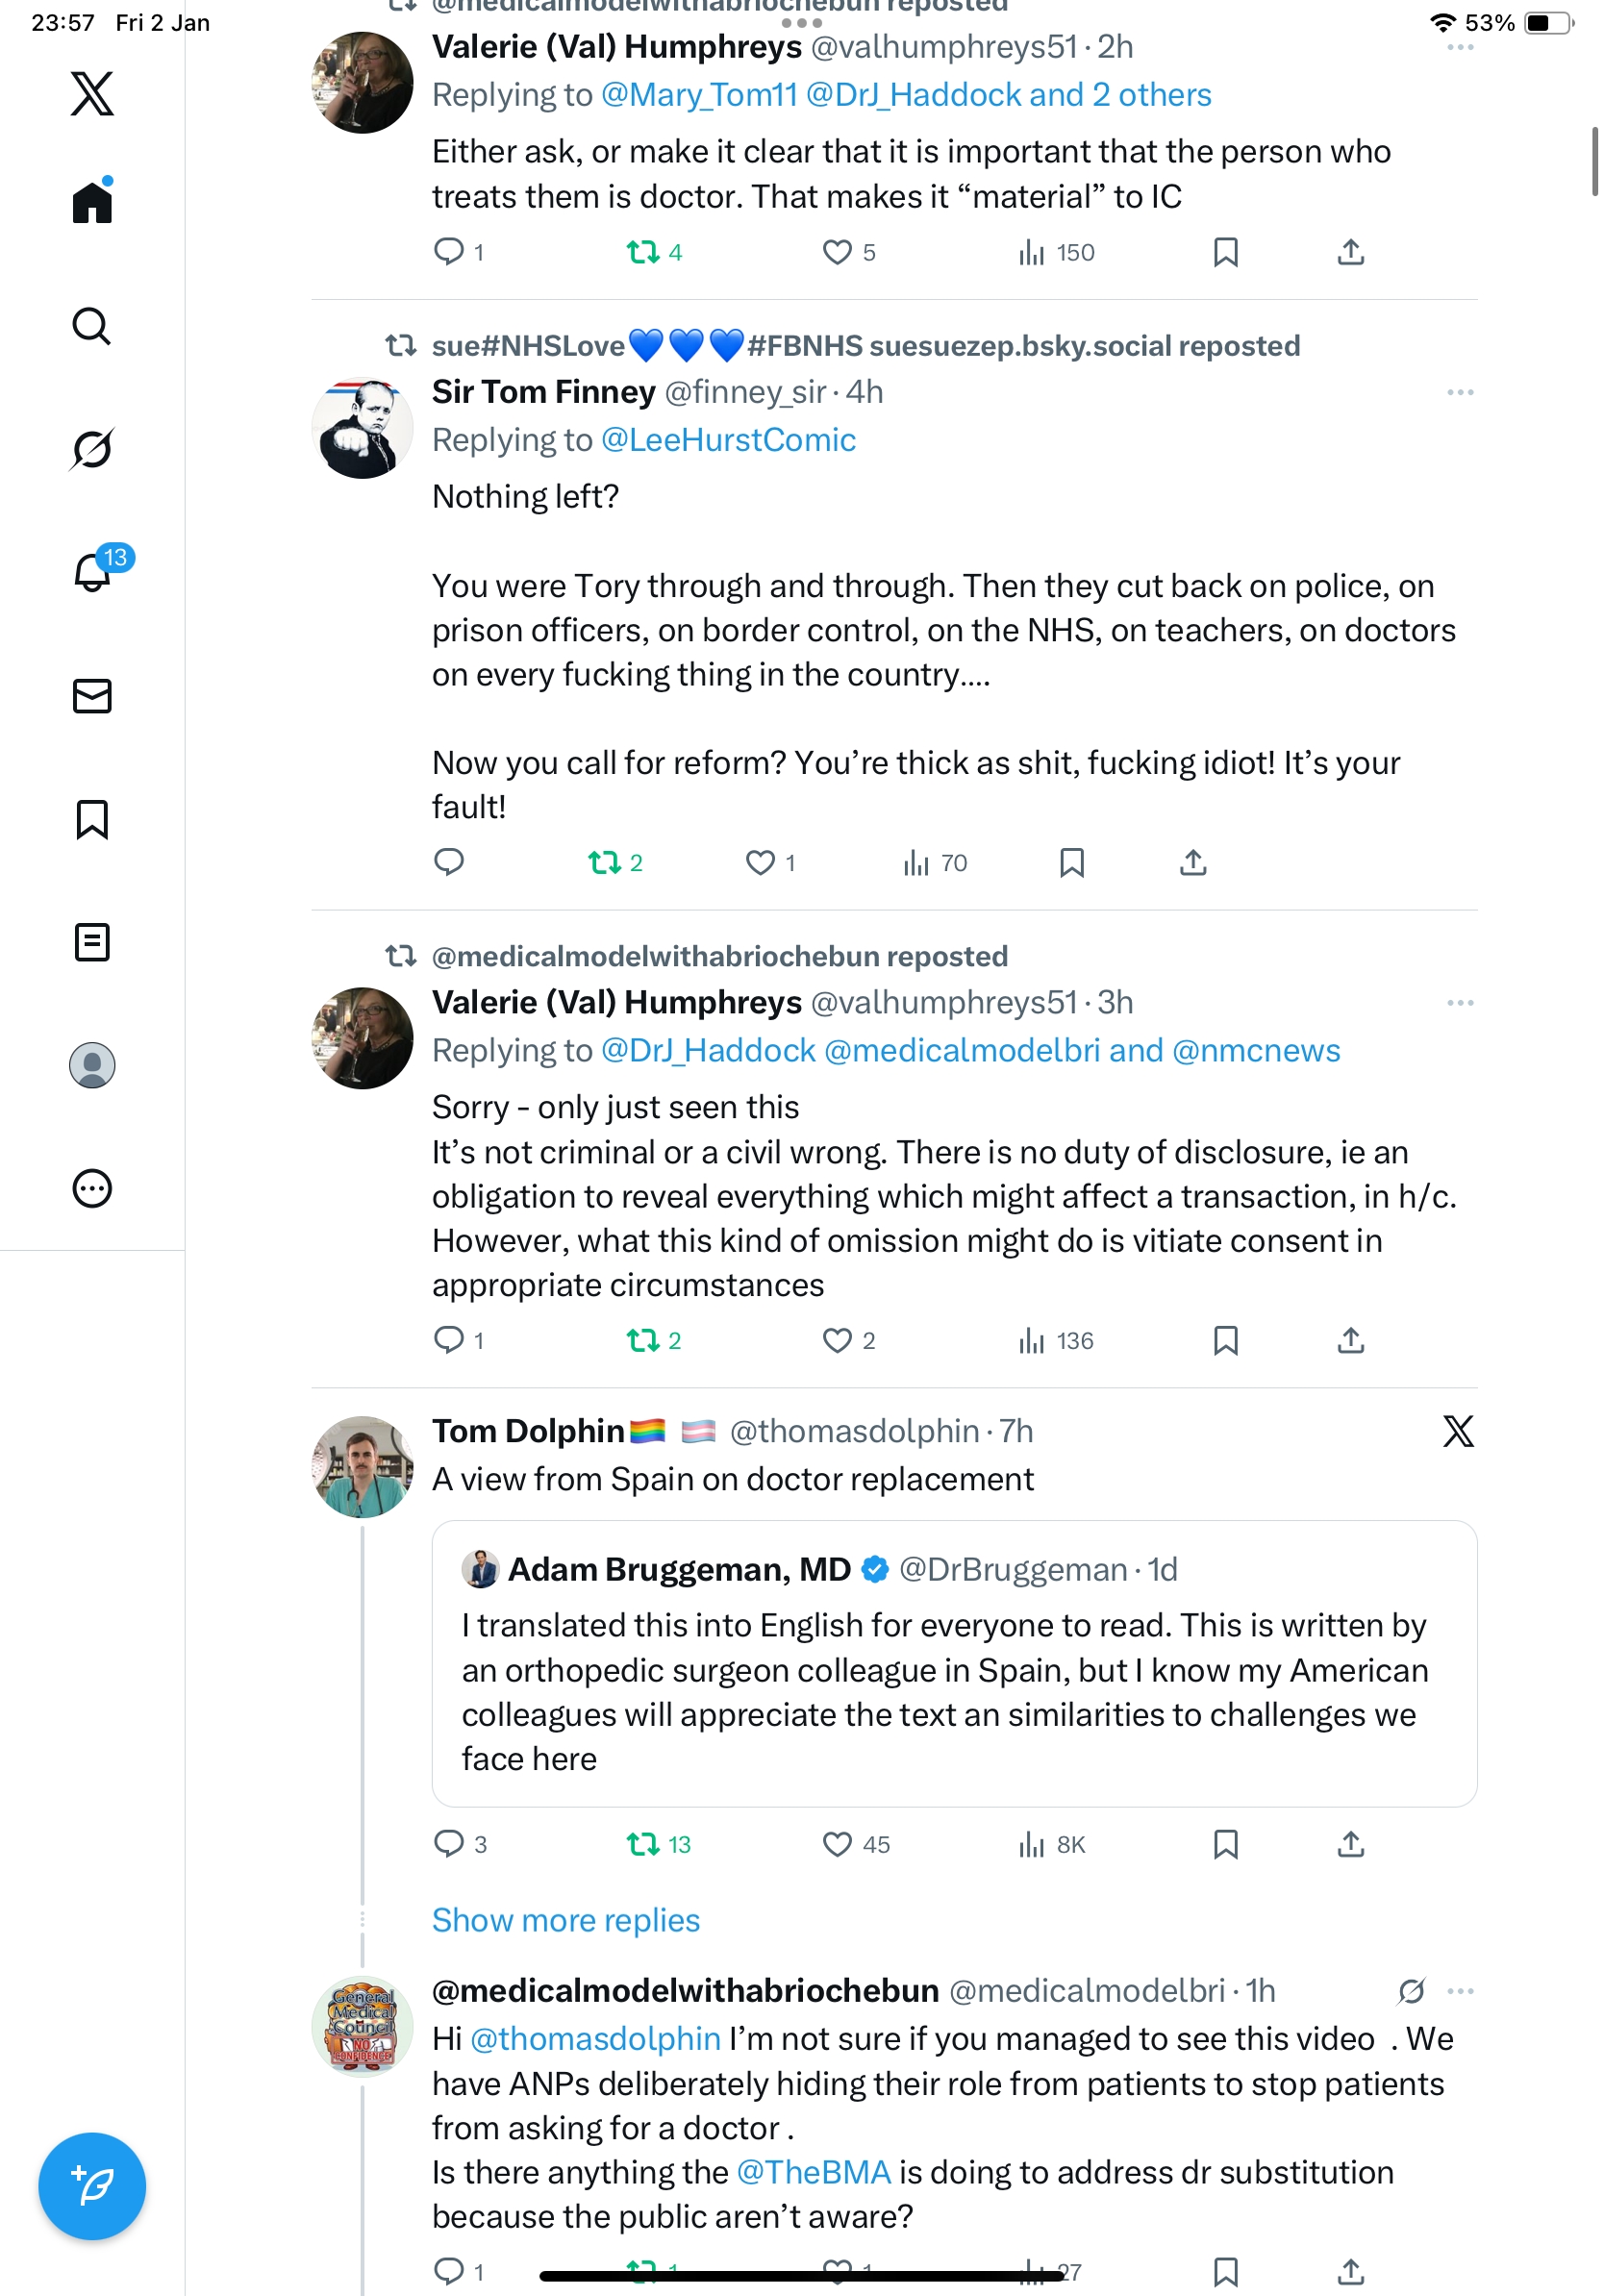Open Messages envelope in sidebar
This screenshot has width=1604, height=2296.
tap(92, 696)
